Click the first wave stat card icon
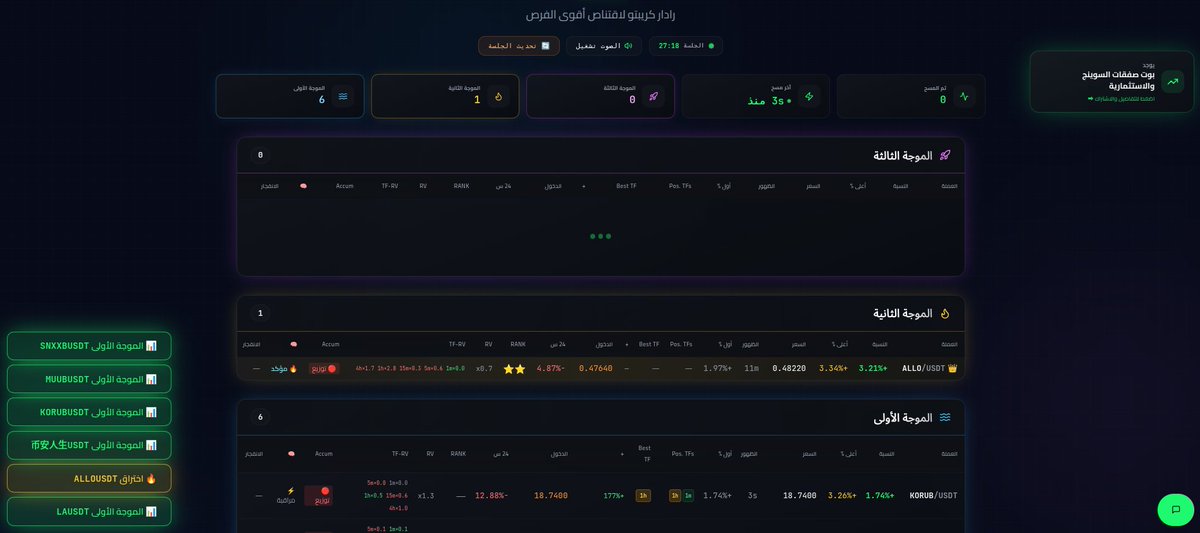 coord(344,97)
